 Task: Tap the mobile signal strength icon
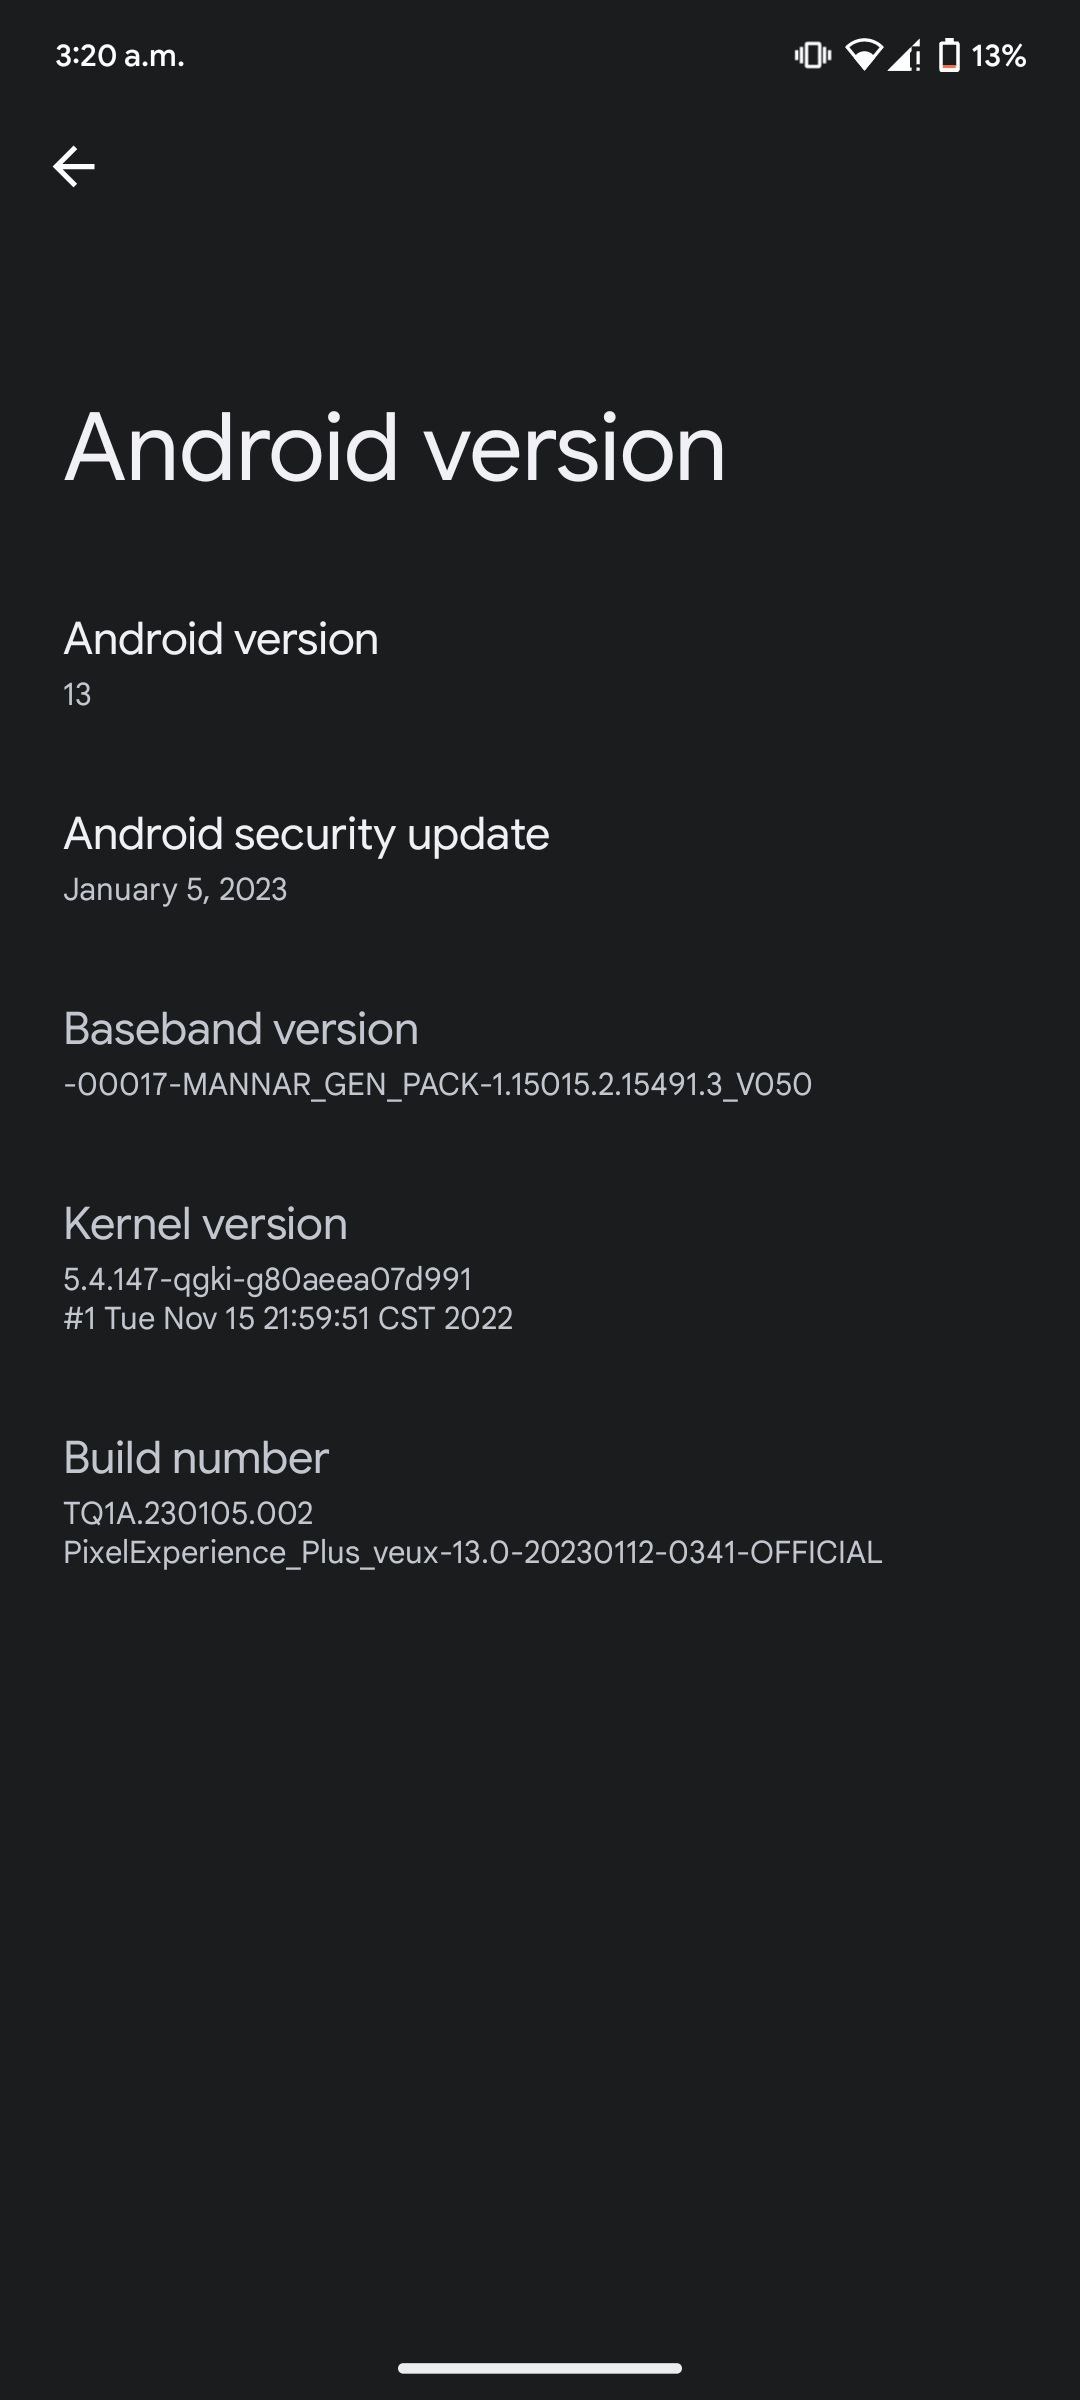[904, 56]
